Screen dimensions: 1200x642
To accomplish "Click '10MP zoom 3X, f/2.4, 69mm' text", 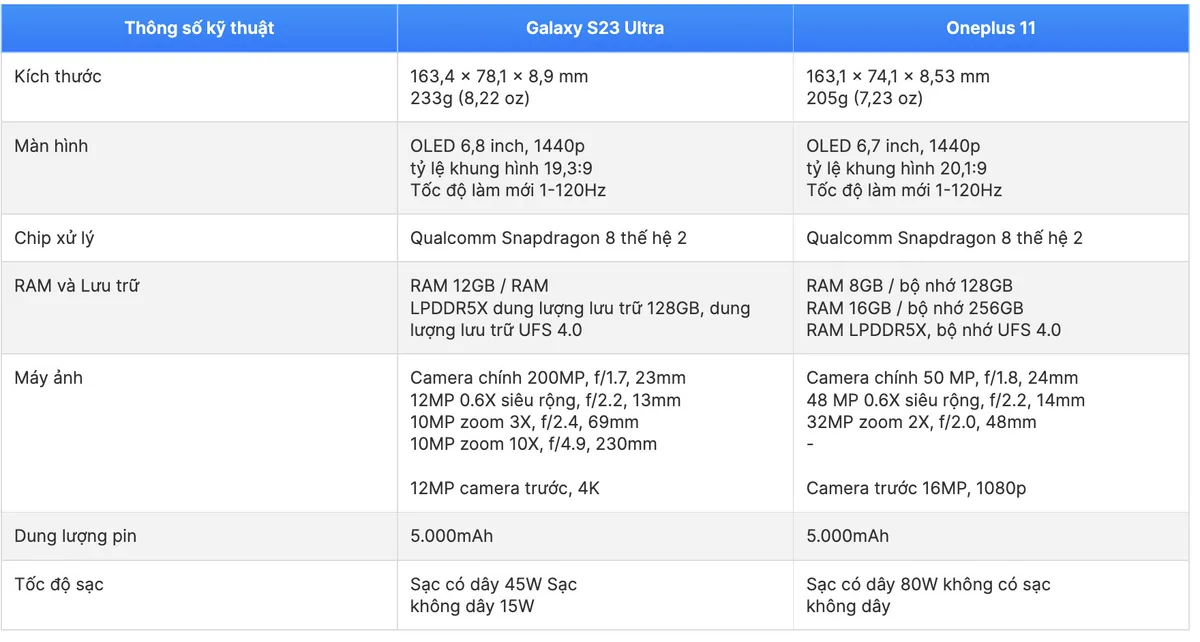I will pos(524,422).
